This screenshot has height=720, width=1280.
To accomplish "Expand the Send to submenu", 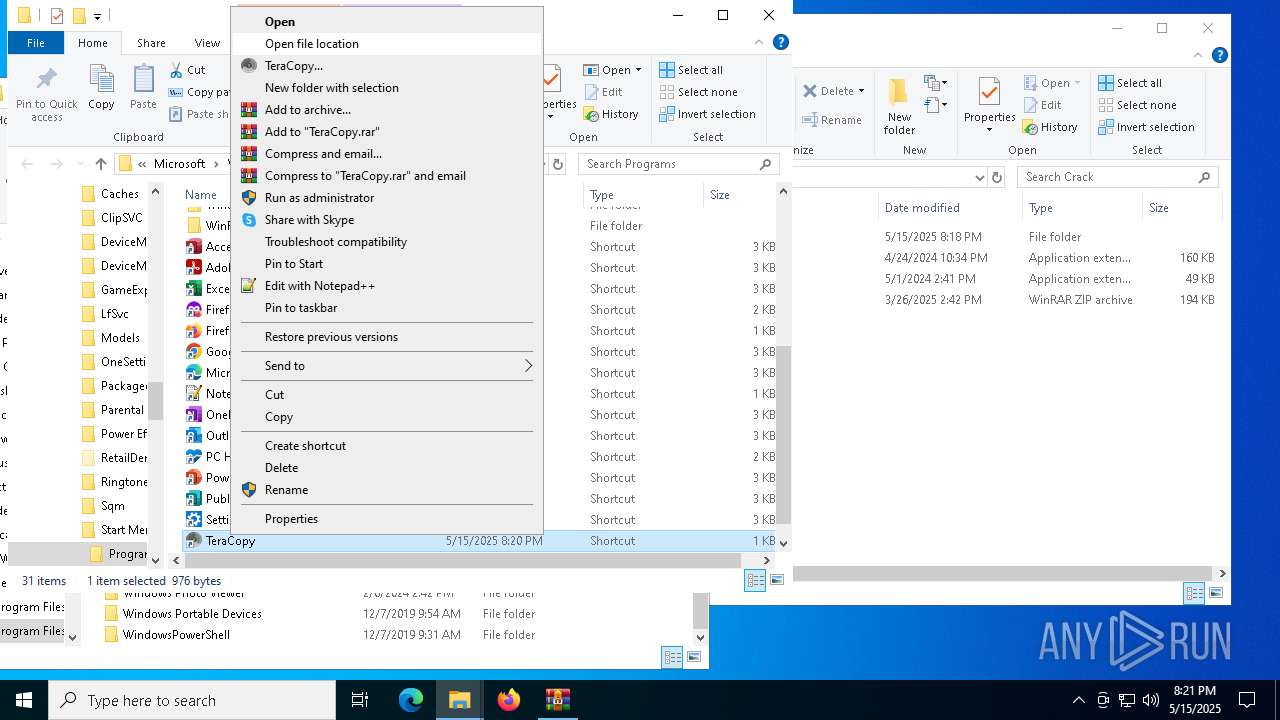I will point(387,365).
